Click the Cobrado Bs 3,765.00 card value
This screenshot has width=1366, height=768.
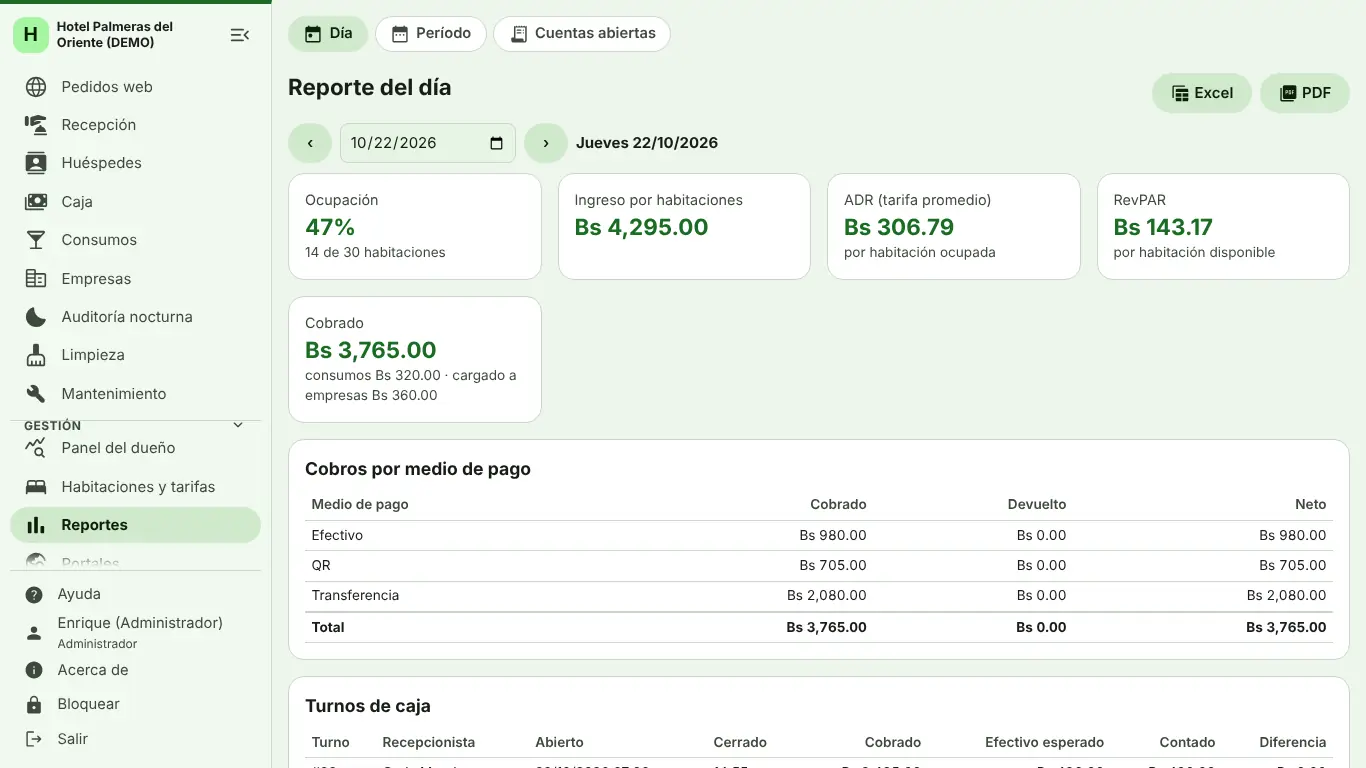[x=371, y=350]
